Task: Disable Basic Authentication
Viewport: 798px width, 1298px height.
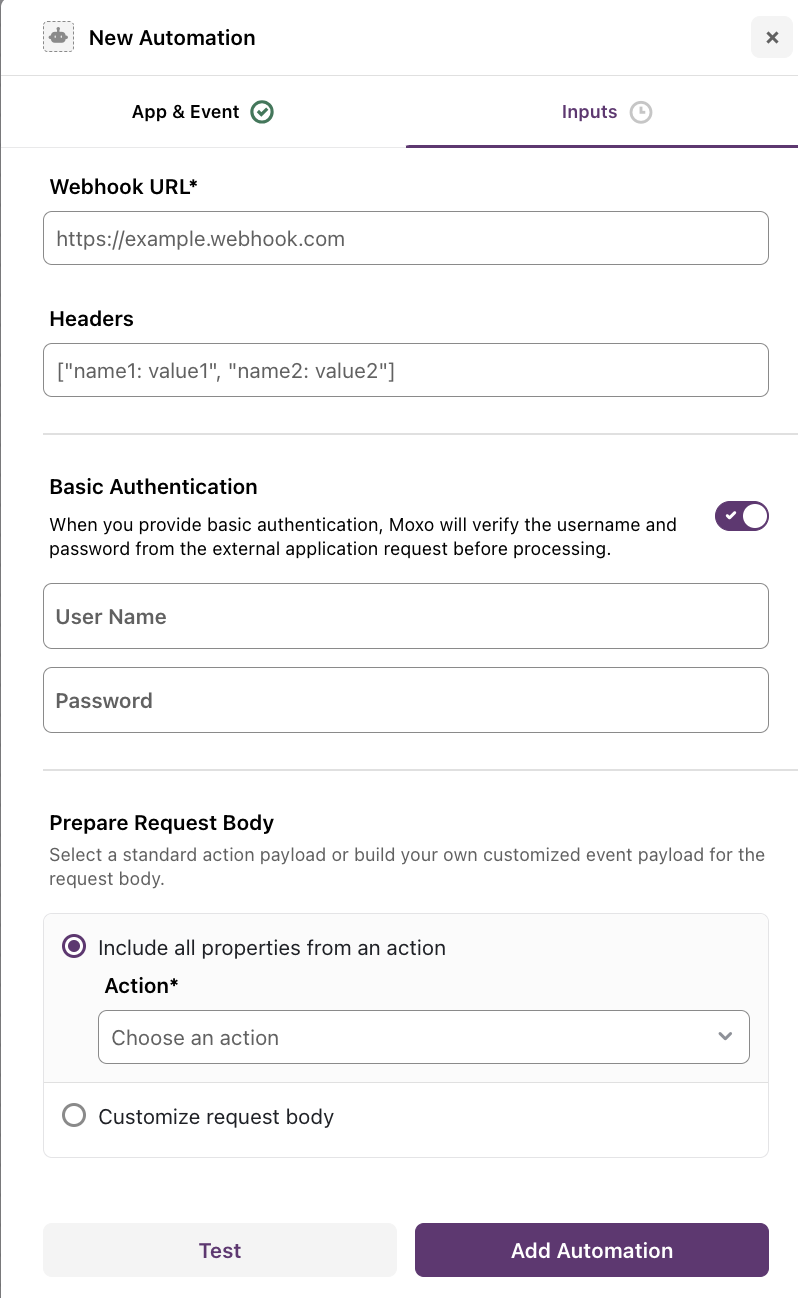Action: coord(741,516)
